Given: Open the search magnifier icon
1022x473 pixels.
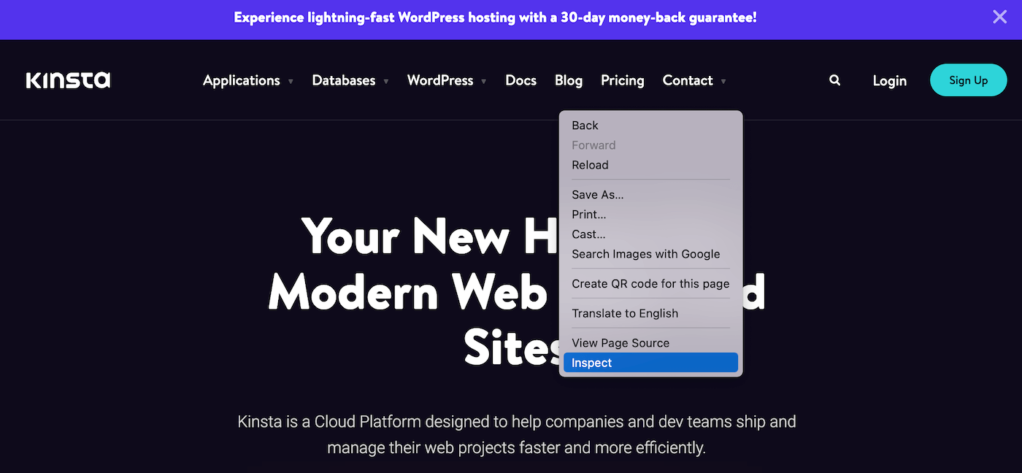Looking at the screenshot, I should (x=835, y=81).
